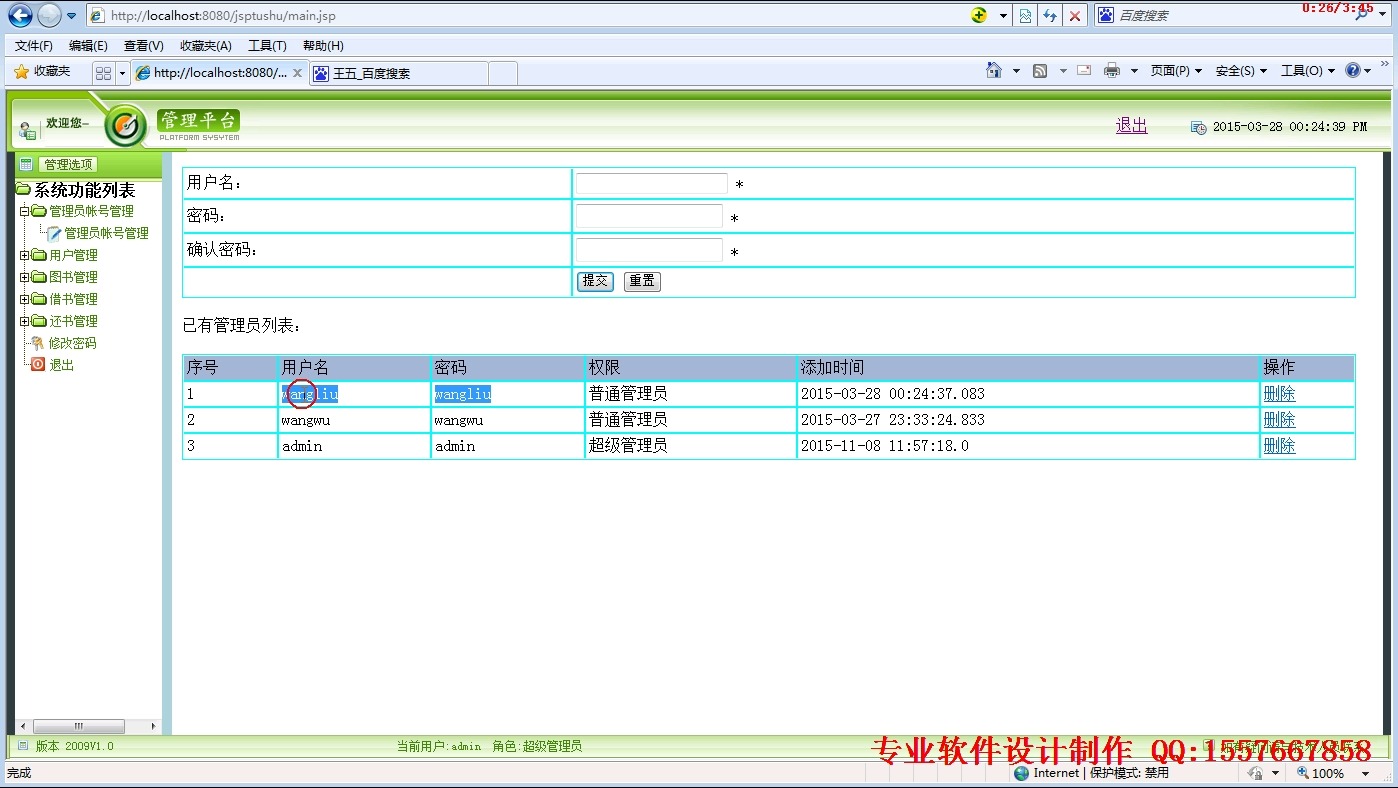The image size is (1398, 788).
Task: Close the localhost:8080 tab
Action: (298, 73)
